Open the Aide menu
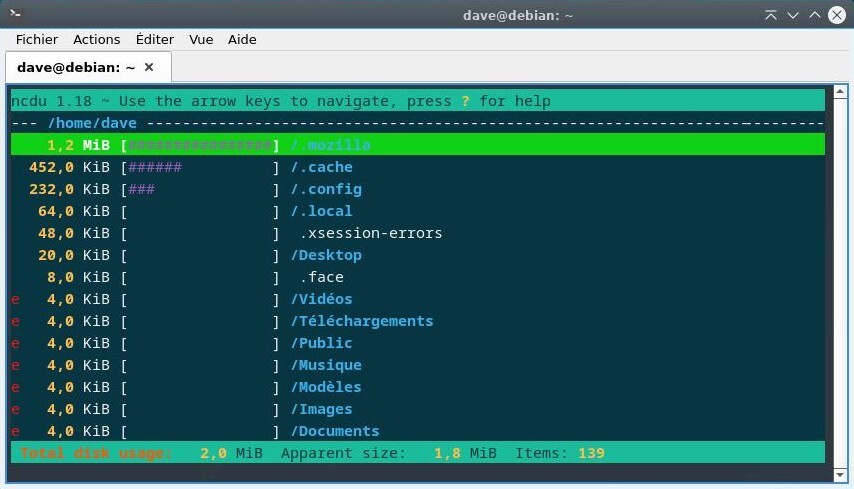Image resolution: width=854 pixels, height=489 pixels. coord(242,39)
